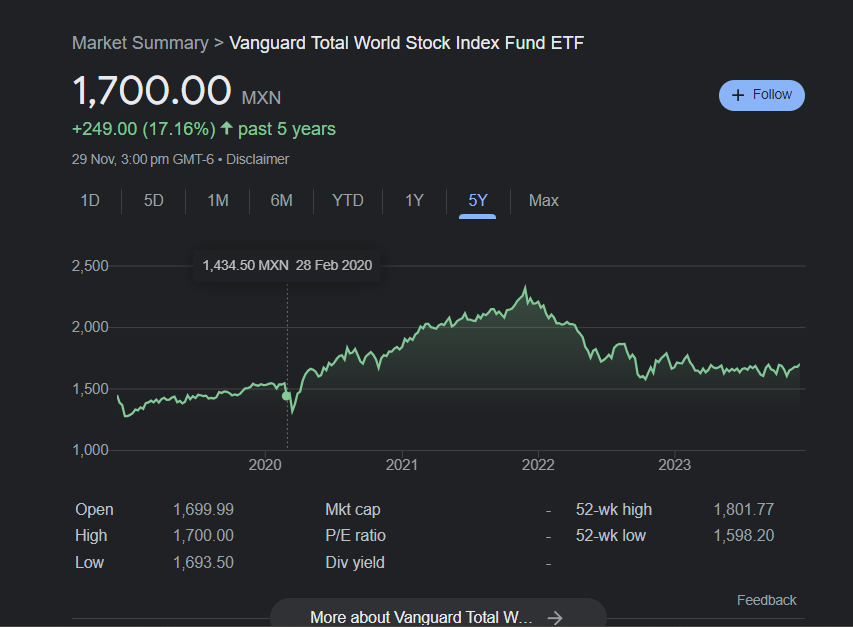Click the 52-wk high value 1,801.77
Viewport: 853px width, 627px height.
click(744, 510)
